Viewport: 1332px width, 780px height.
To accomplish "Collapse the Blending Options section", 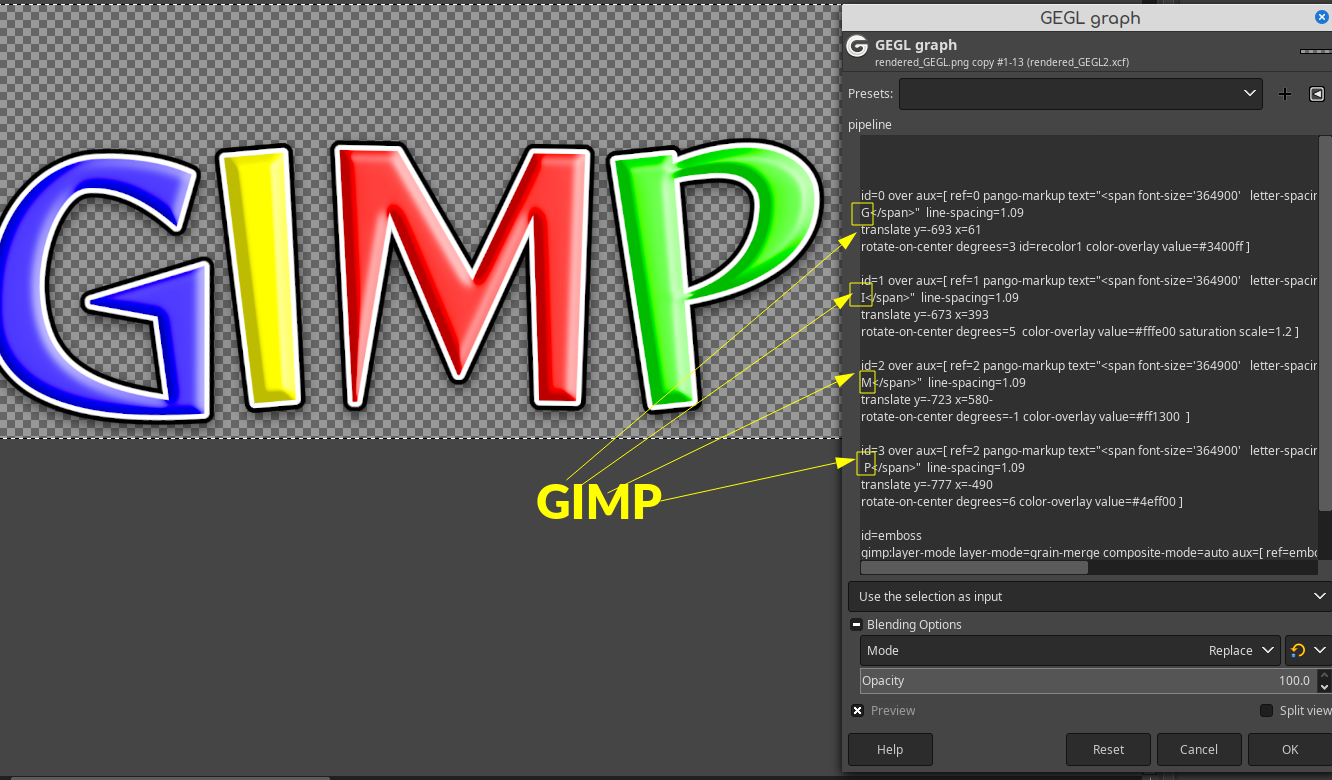I will coord(856,624).
